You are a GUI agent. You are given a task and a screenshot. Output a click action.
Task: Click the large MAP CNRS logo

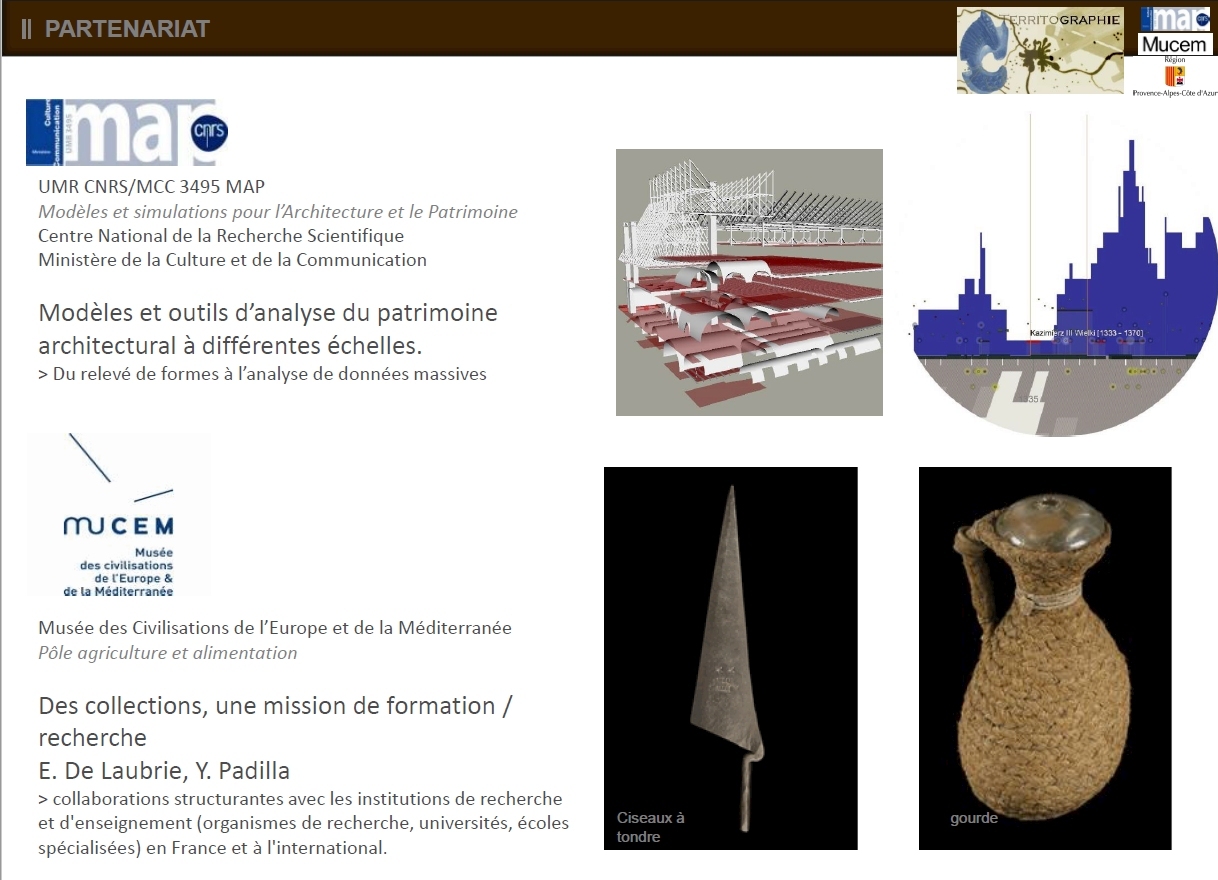click(x=127, y=132)
